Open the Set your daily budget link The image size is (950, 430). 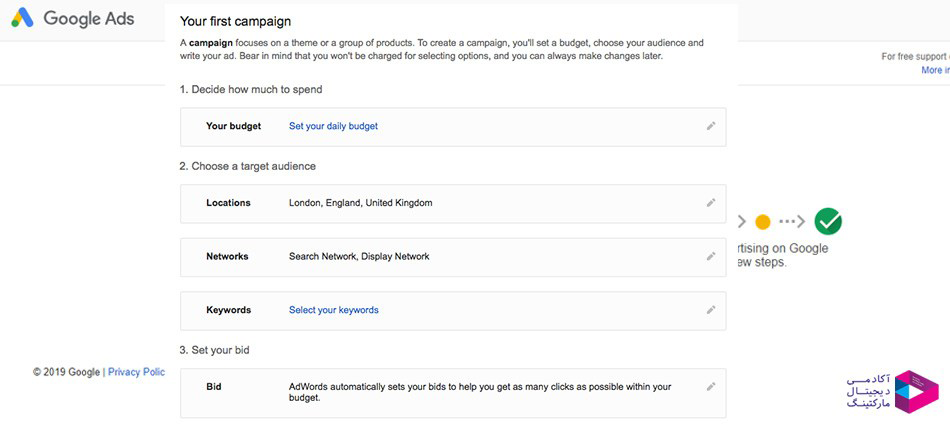click(x=333, y=126)
